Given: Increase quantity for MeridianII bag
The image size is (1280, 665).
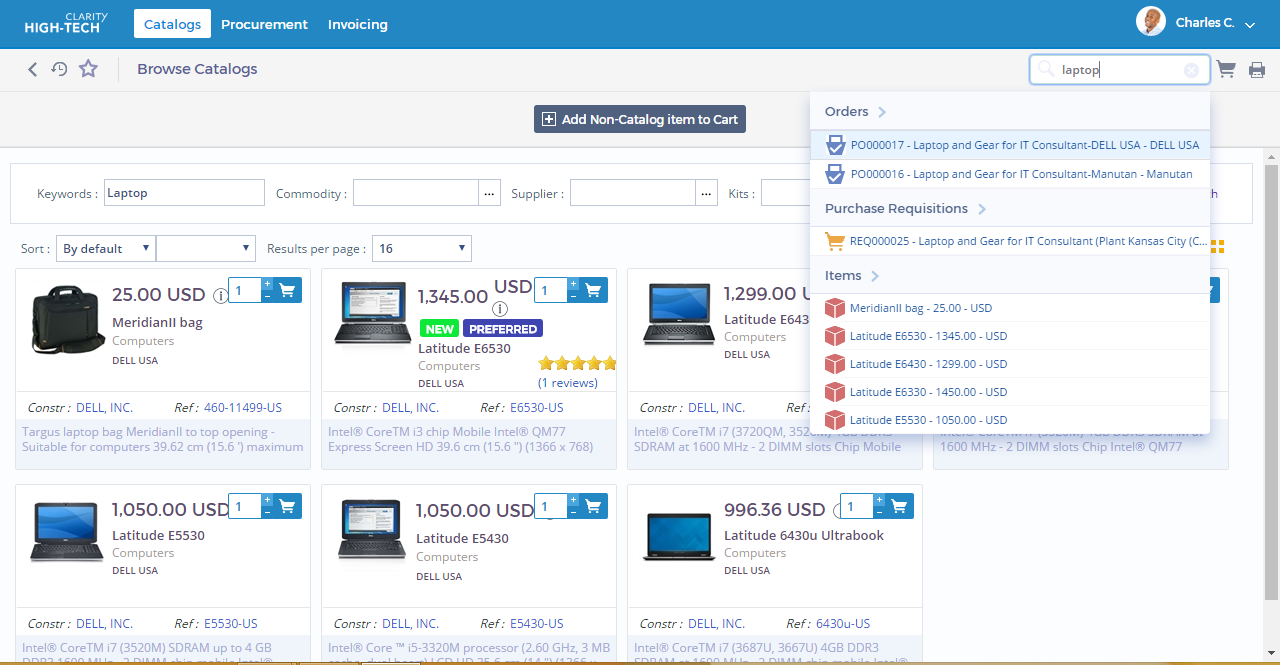Looking at the screenshot, I should (267, 284).
